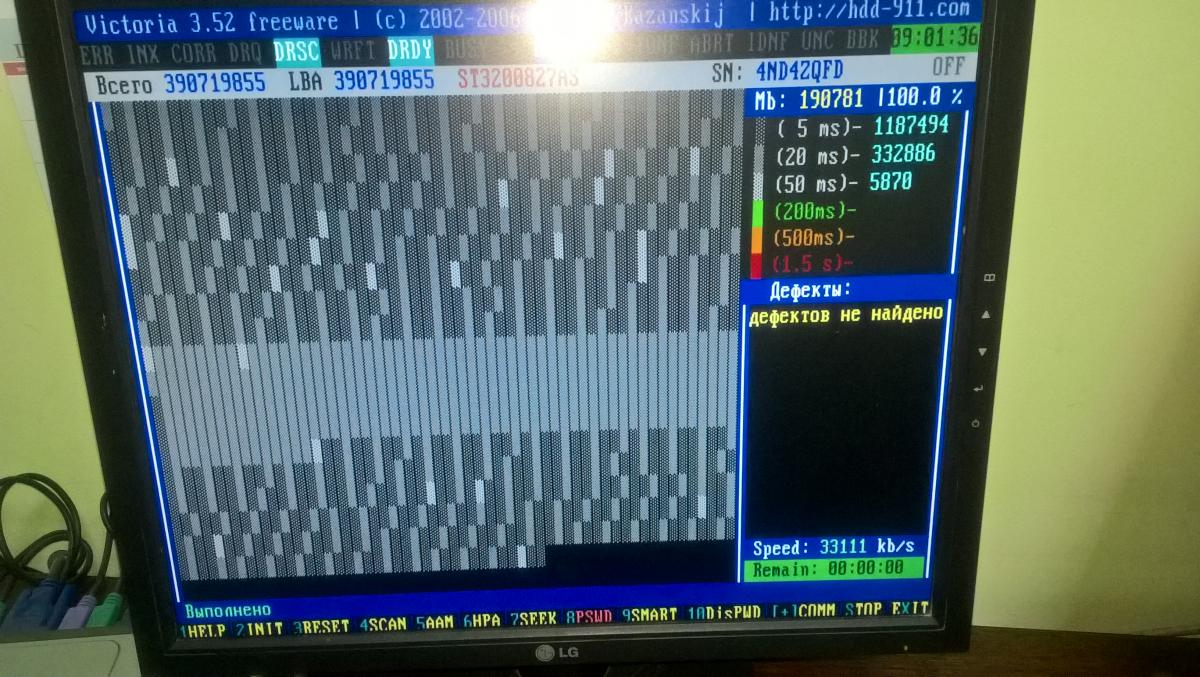Select 6HPA in the function bar
Viewport: 1200px width, 677px height.
pyautogui.click(x=482, y=622)
